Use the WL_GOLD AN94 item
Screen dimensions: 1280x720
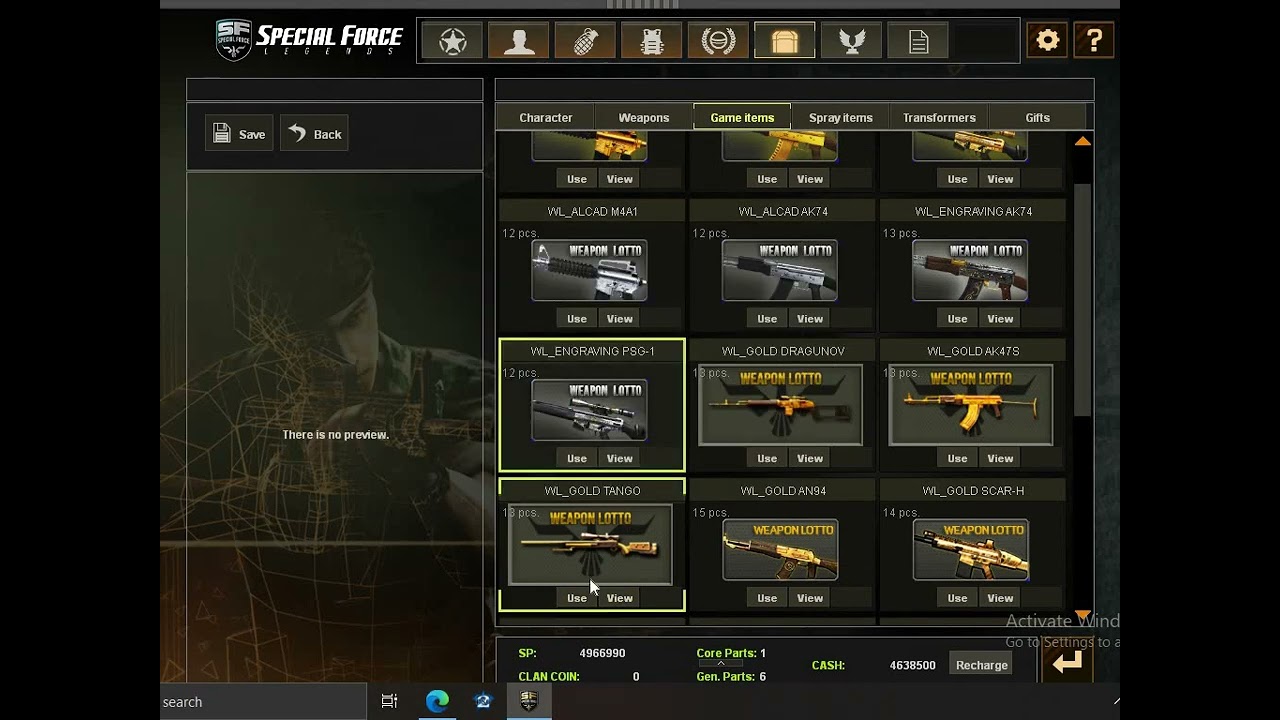tap(767, 598)
